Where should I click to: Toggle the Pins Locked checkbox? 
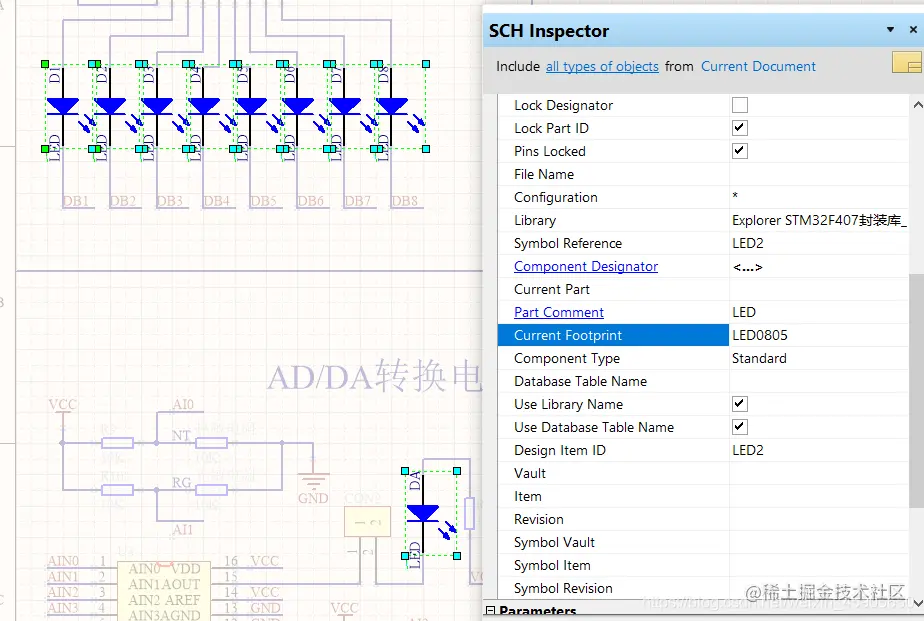740,151
